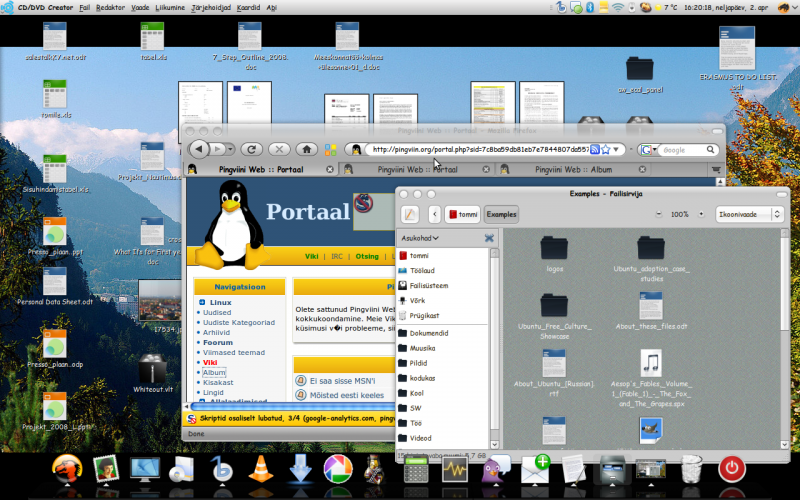Open the Otsing link on the portal
The width and height of the screenshot is (800, 500).
tap(367, 256)
